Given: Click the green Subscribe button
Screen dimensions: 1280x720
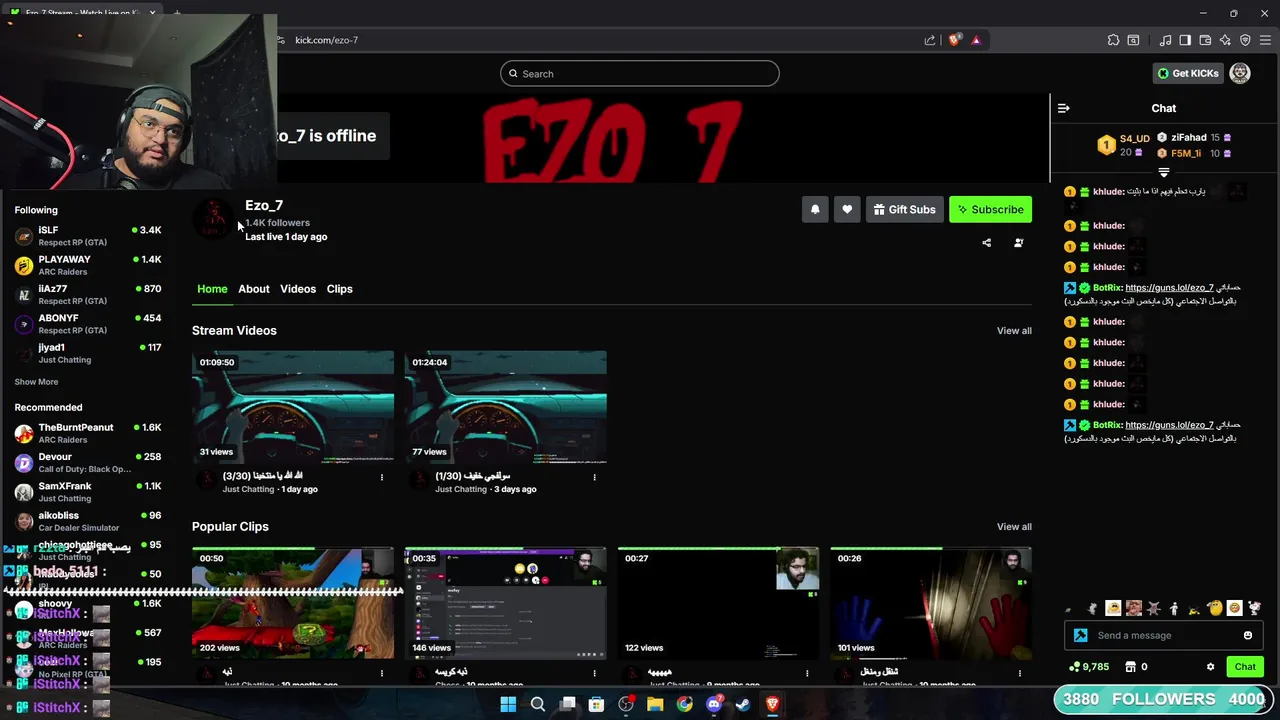Looking at the screenshot, I should (x=990, y=209).
